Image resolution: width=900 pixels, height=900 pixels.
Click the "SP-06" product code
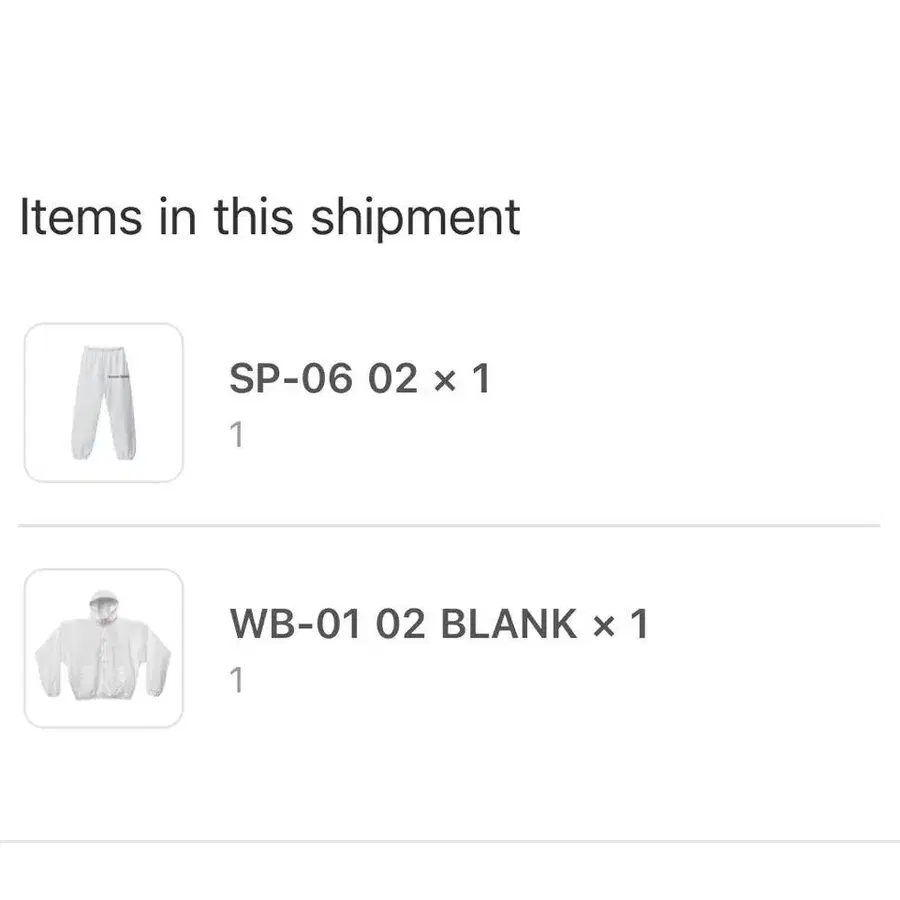click(291, 379)
